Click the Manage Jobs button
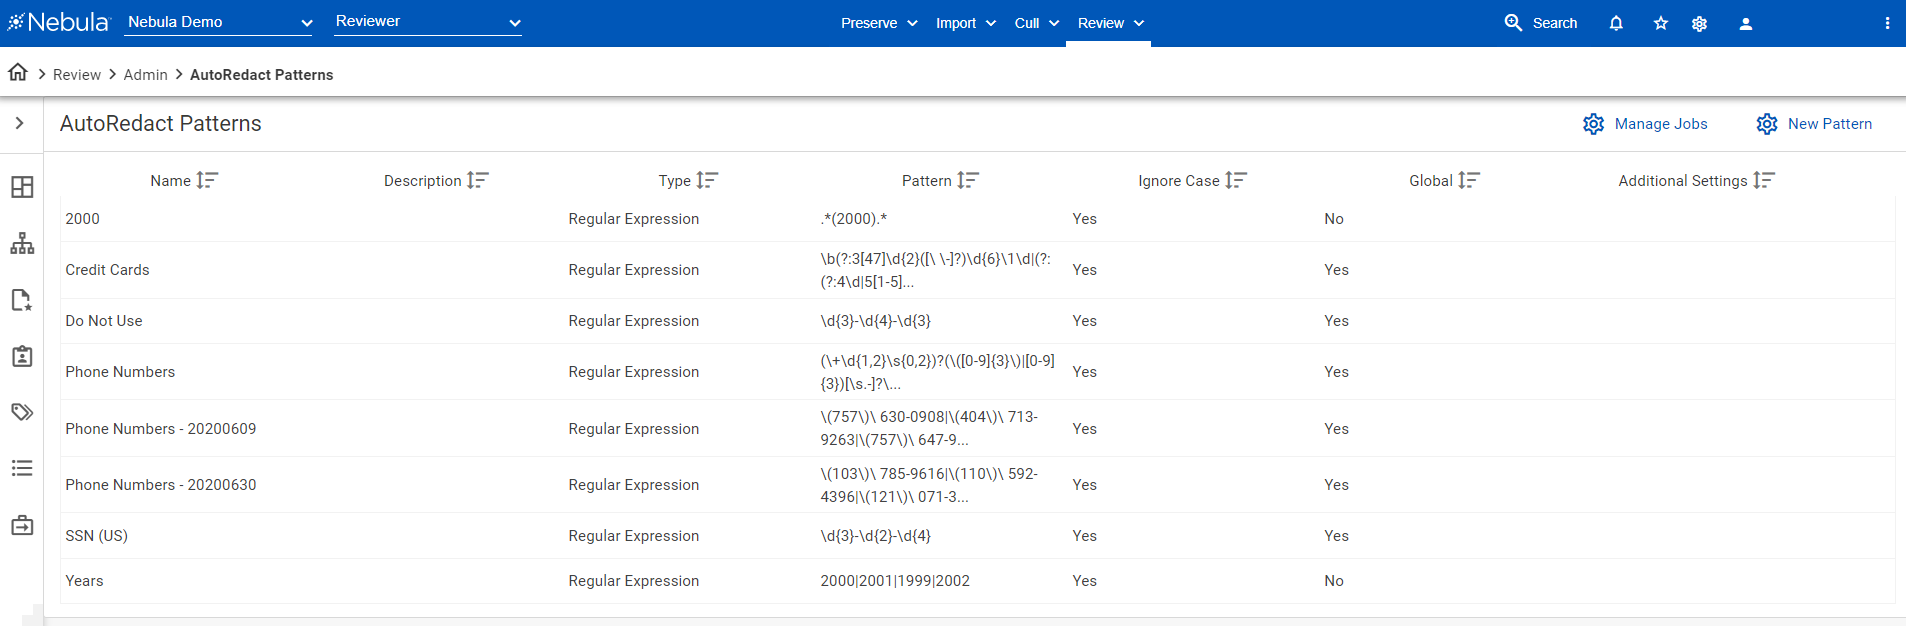This screenshot has width=1906, height=626. pyautogui.click(x=1645, y=124)
